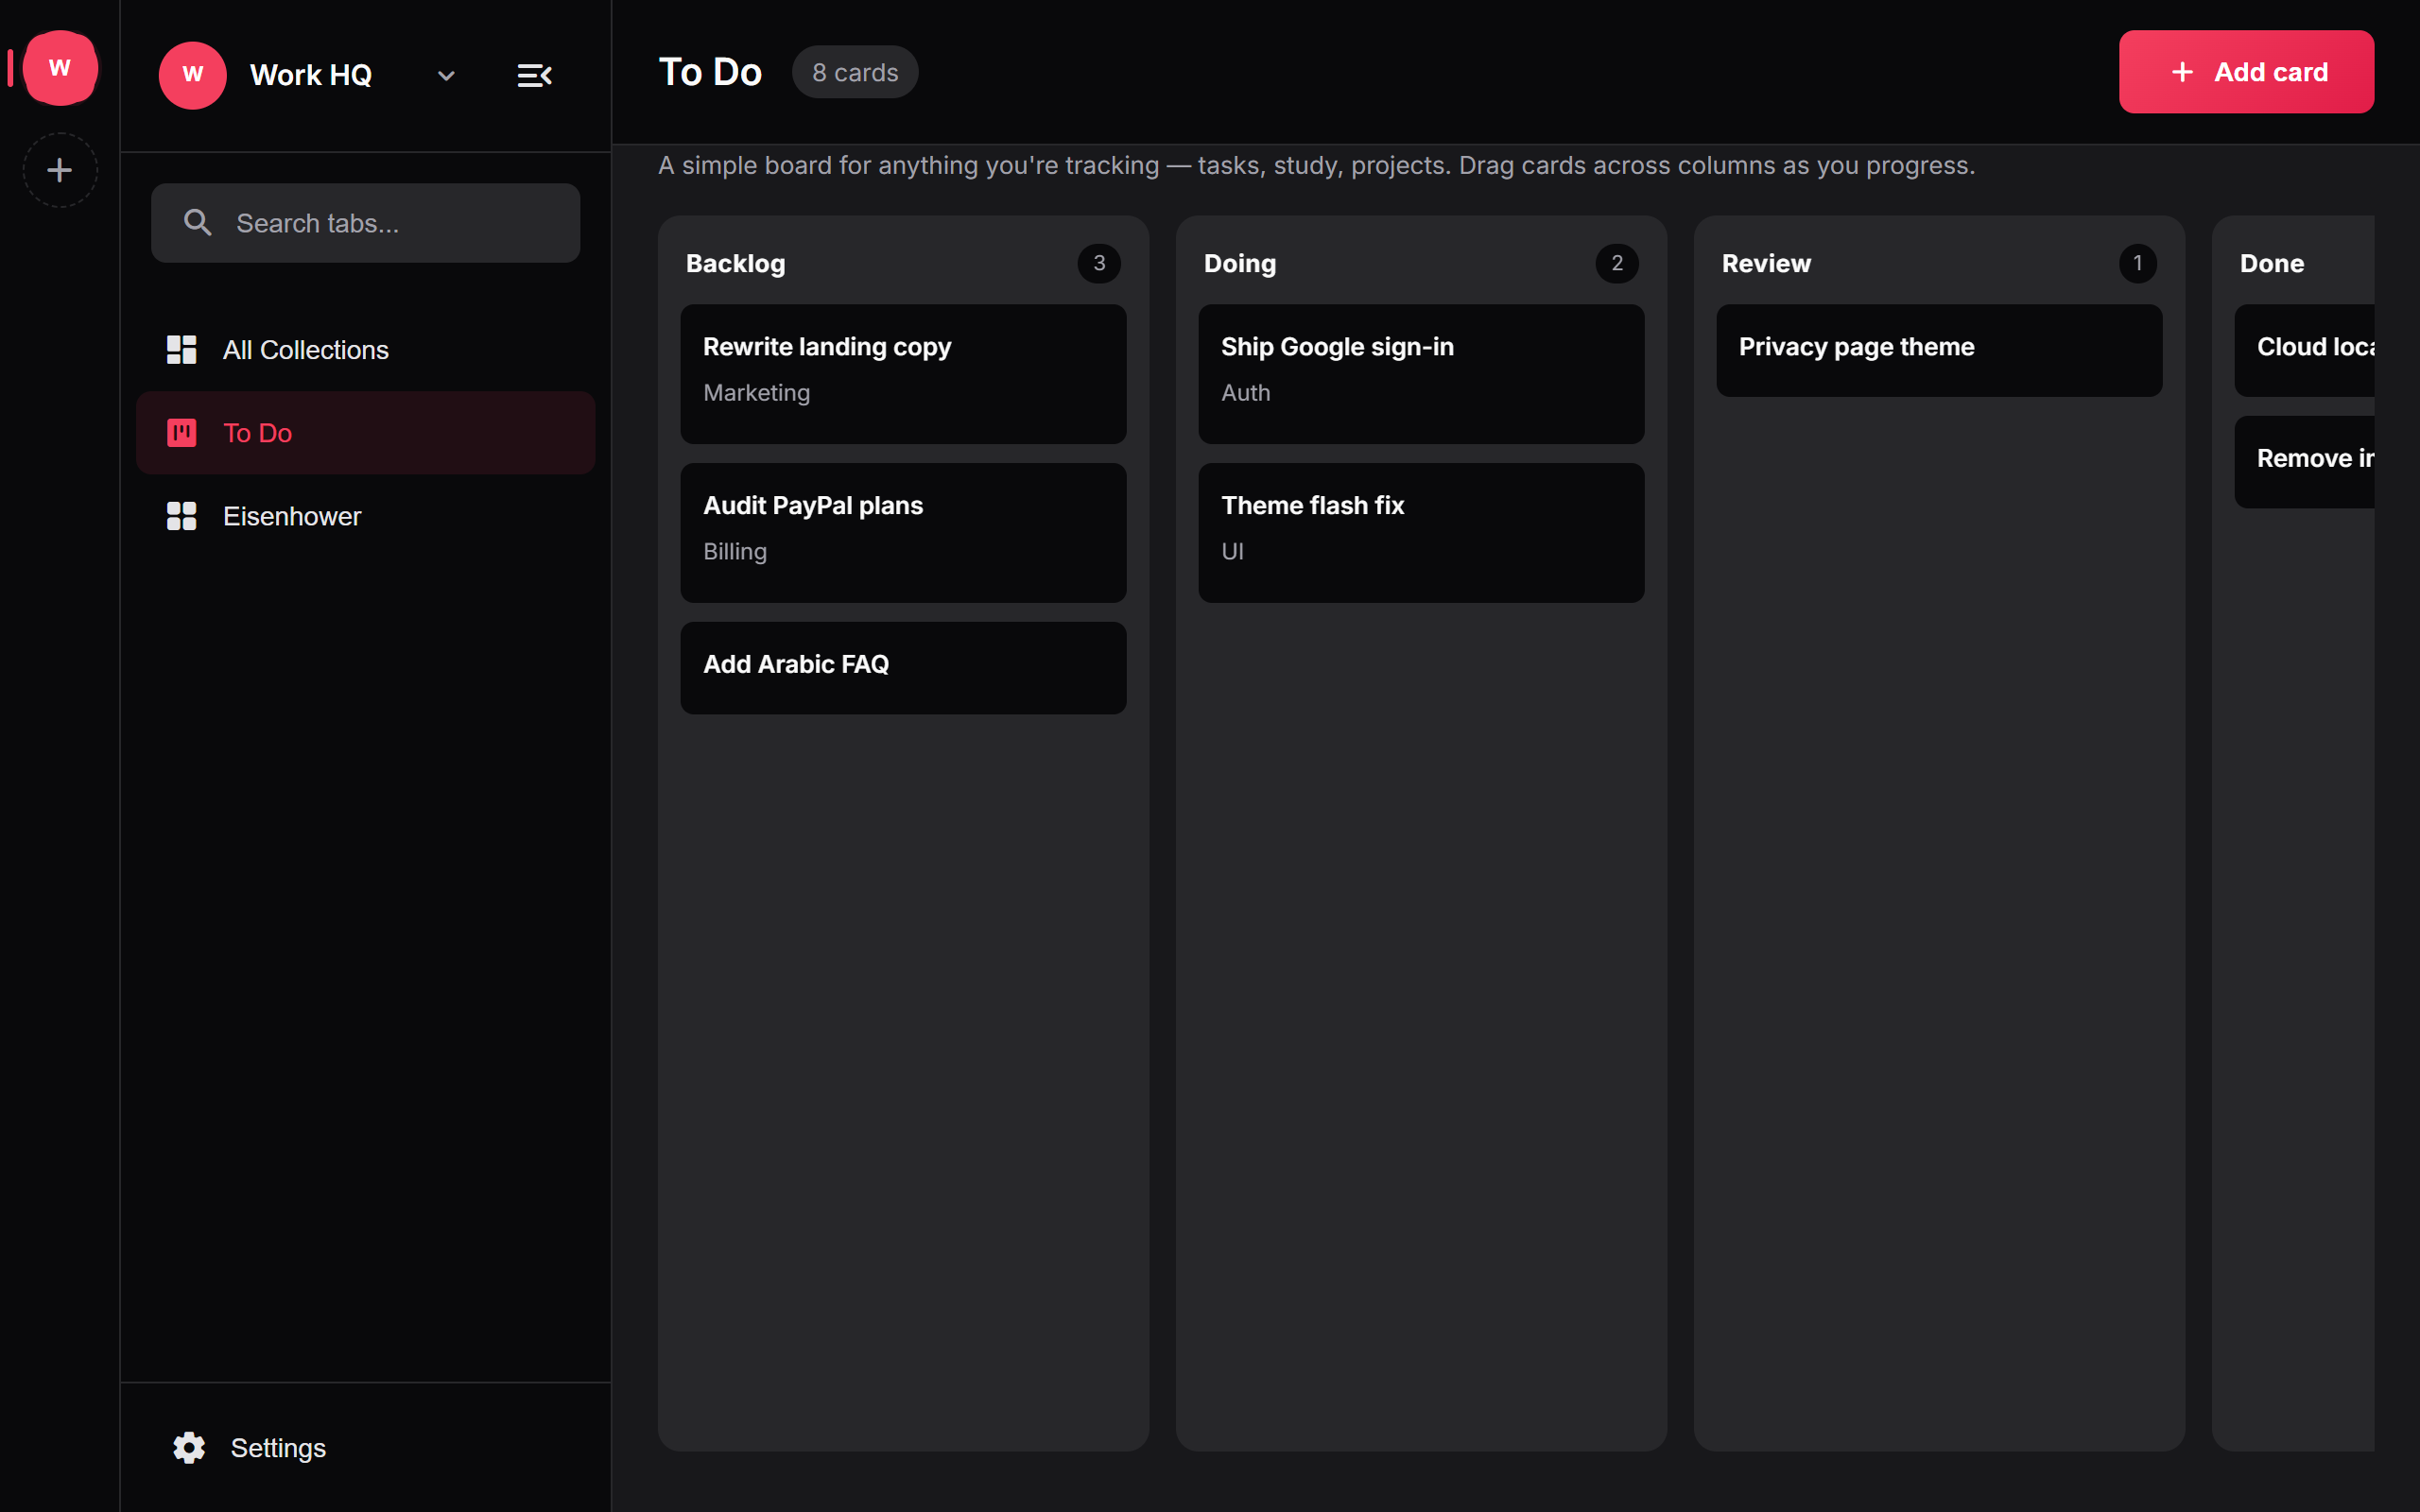Click the plus icon on Add card
This screenshot has height=1512, width=2420.
[x=2182, y=72]
